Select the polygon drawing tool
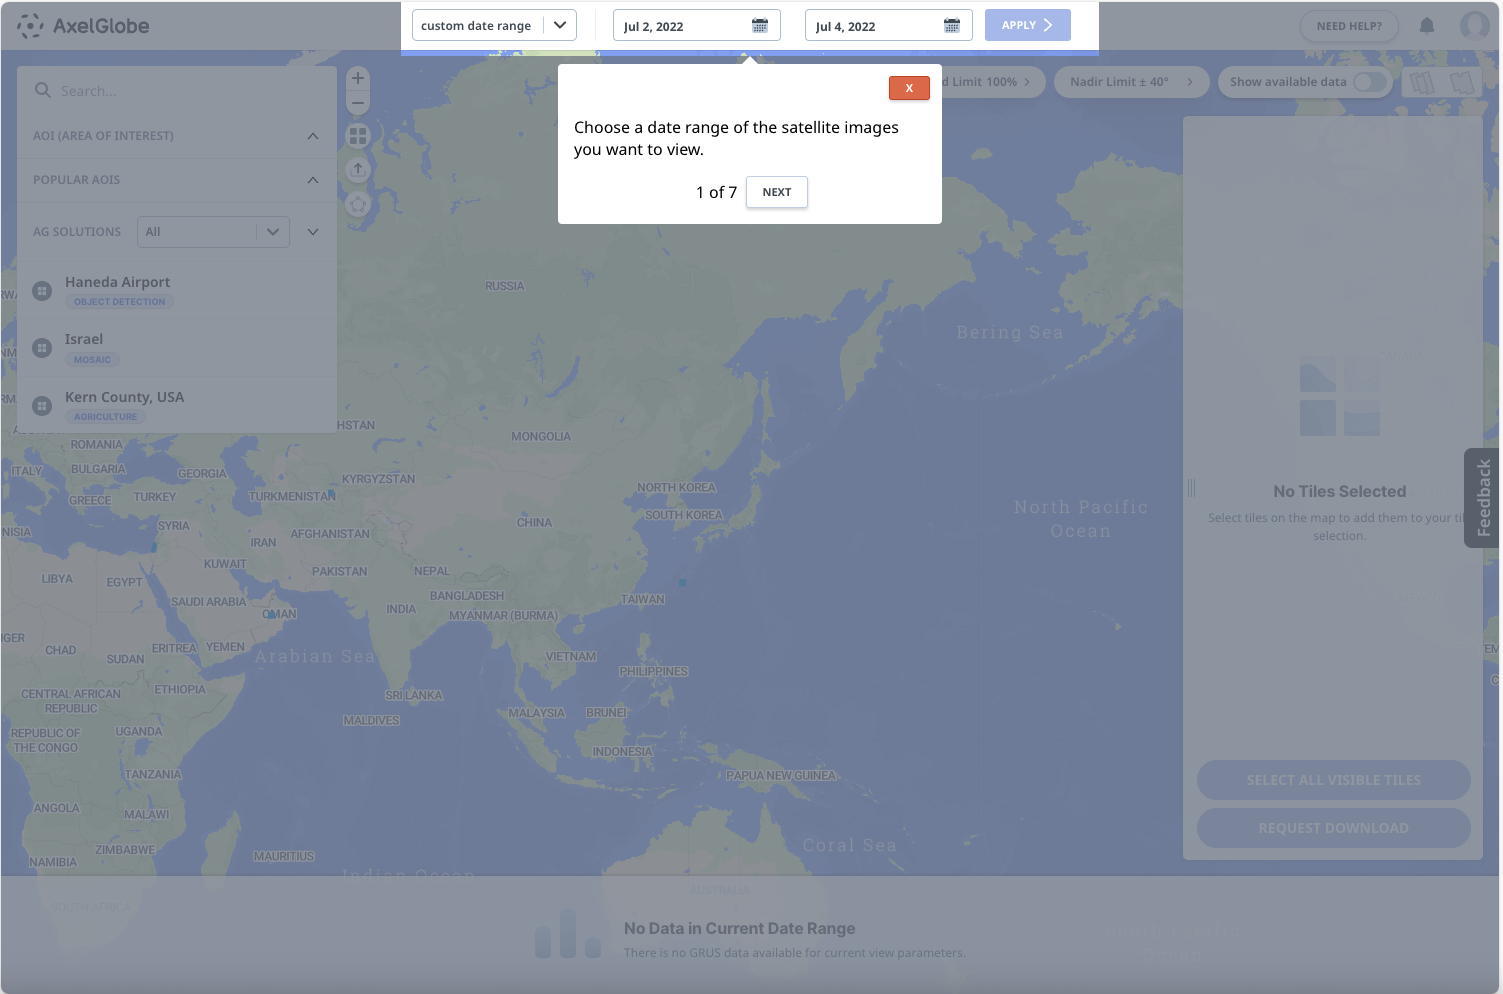This screenshot has width=1503, height=994. (x=358, y=205)
